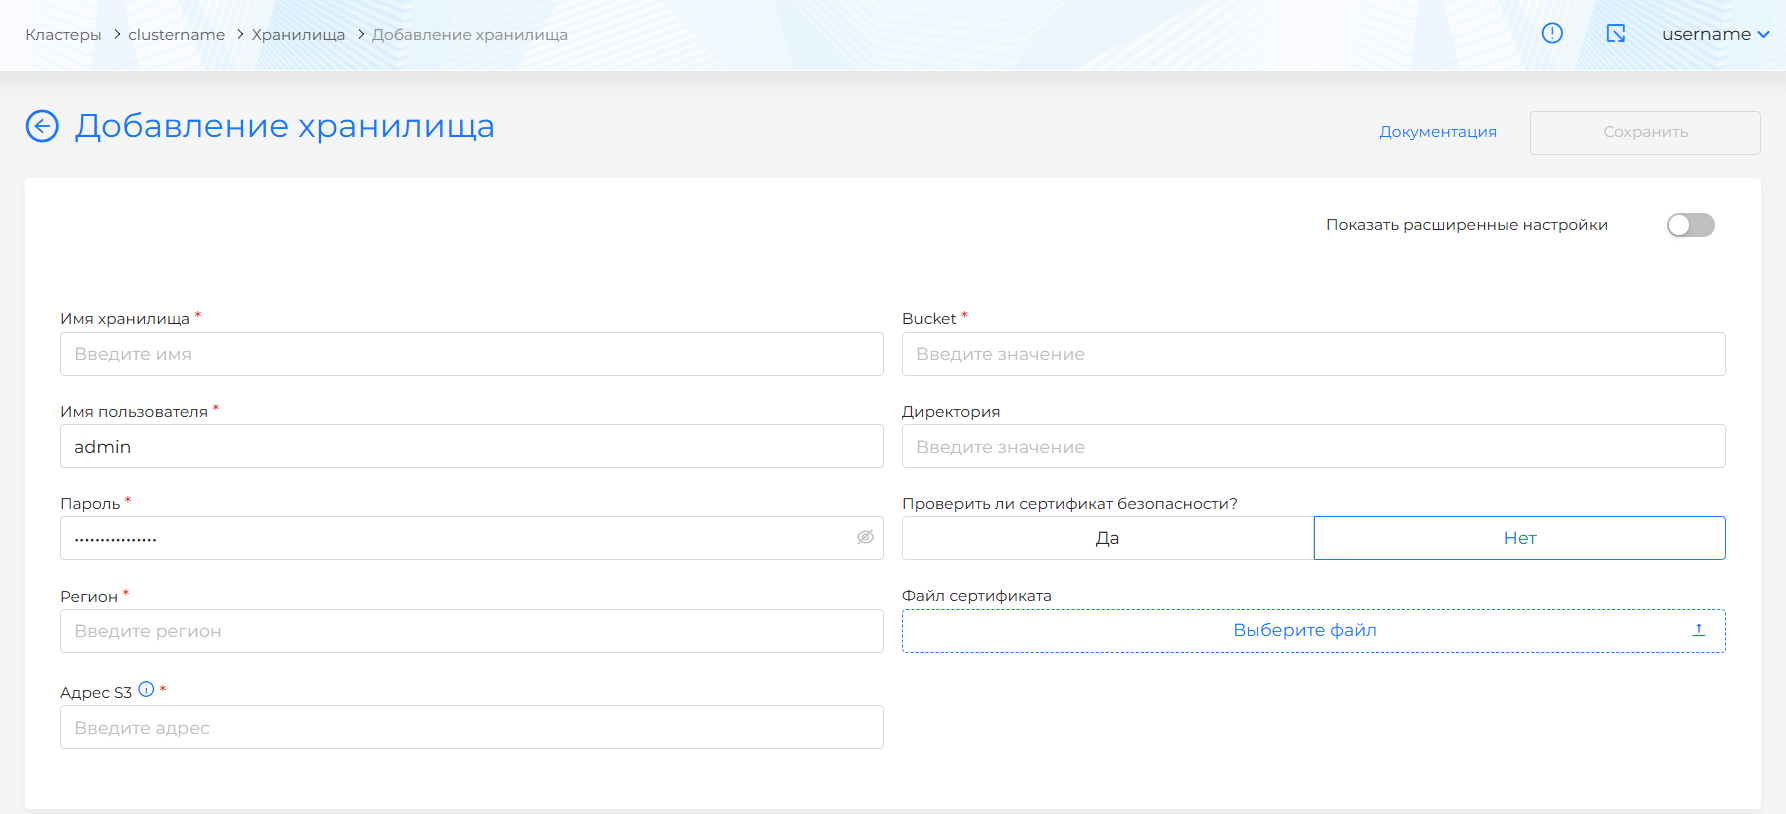Open clustername in the breadcrumb

[x=176, y=35]
